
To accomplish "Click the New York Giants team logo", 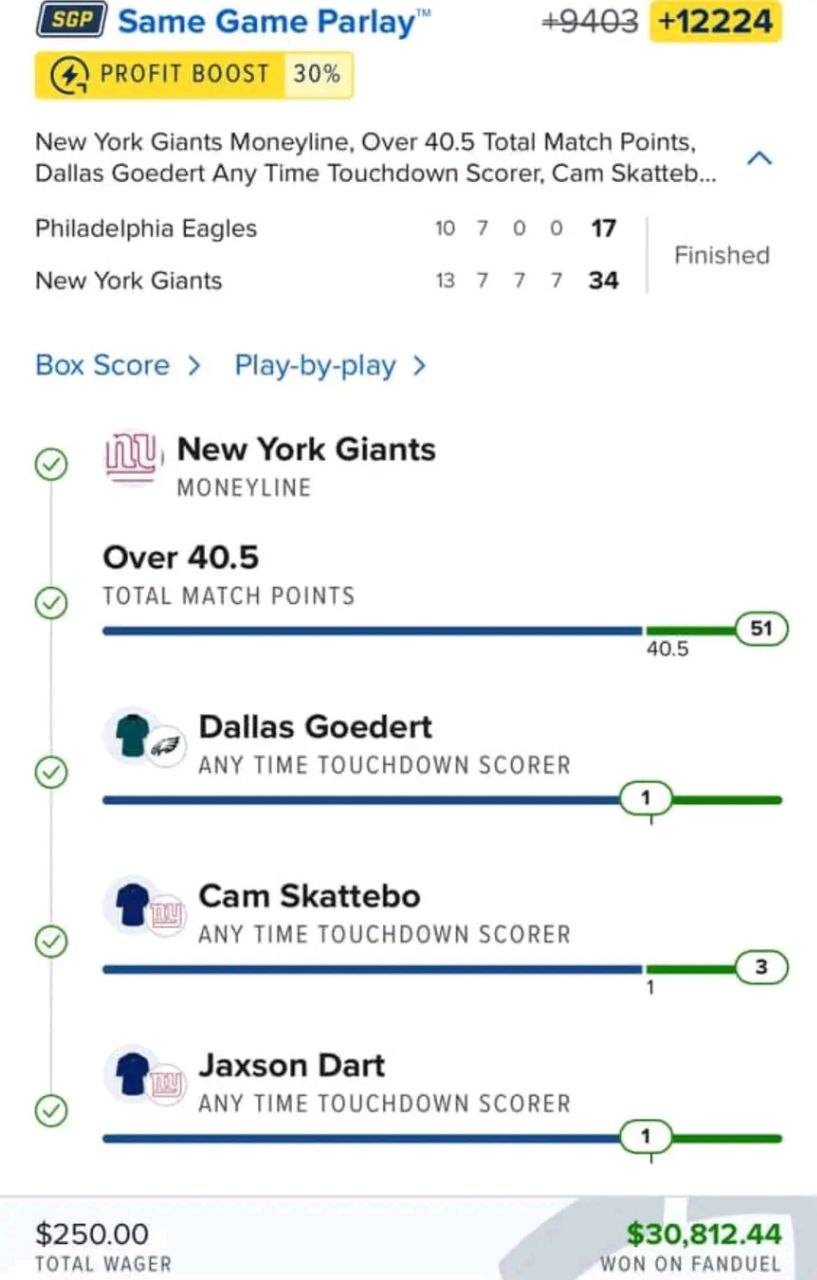I will tap(131, 456).
